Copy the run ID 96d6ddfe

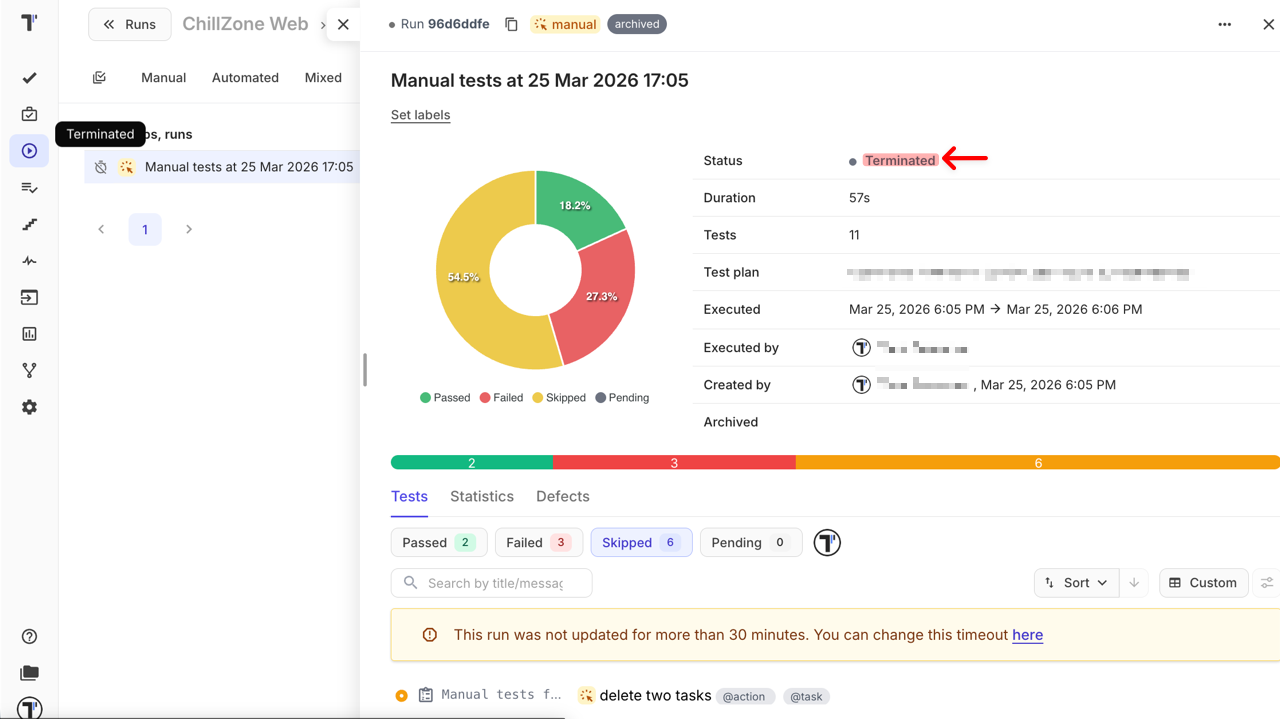click(511, 24)
